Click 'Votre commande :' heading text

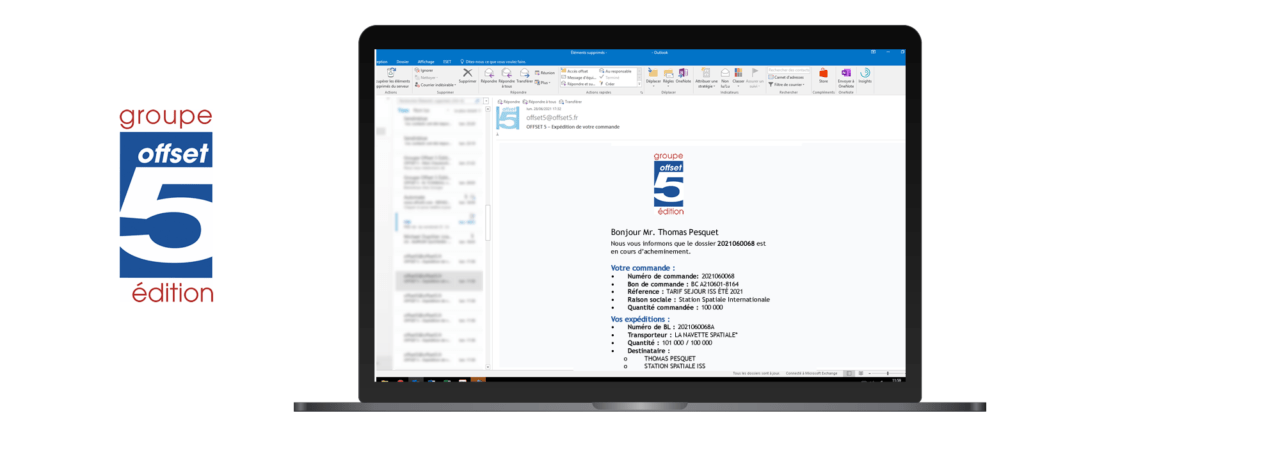pos(642,268)
